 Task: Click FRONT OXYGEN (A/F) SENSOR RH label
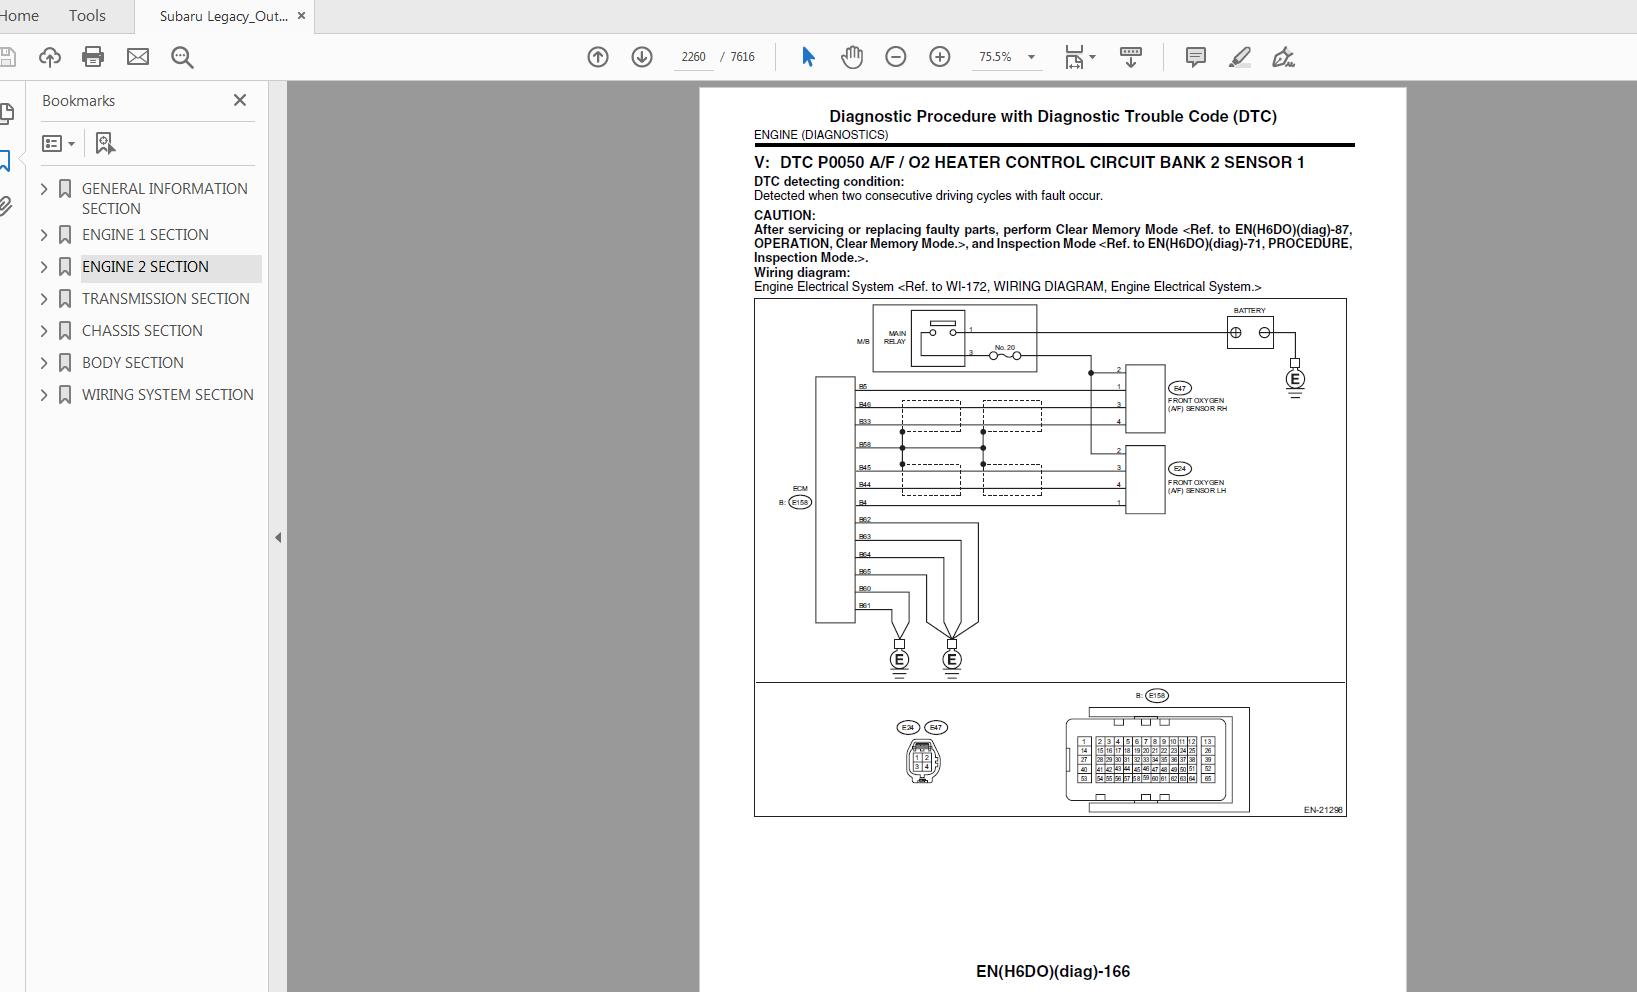pos(1197,405)
